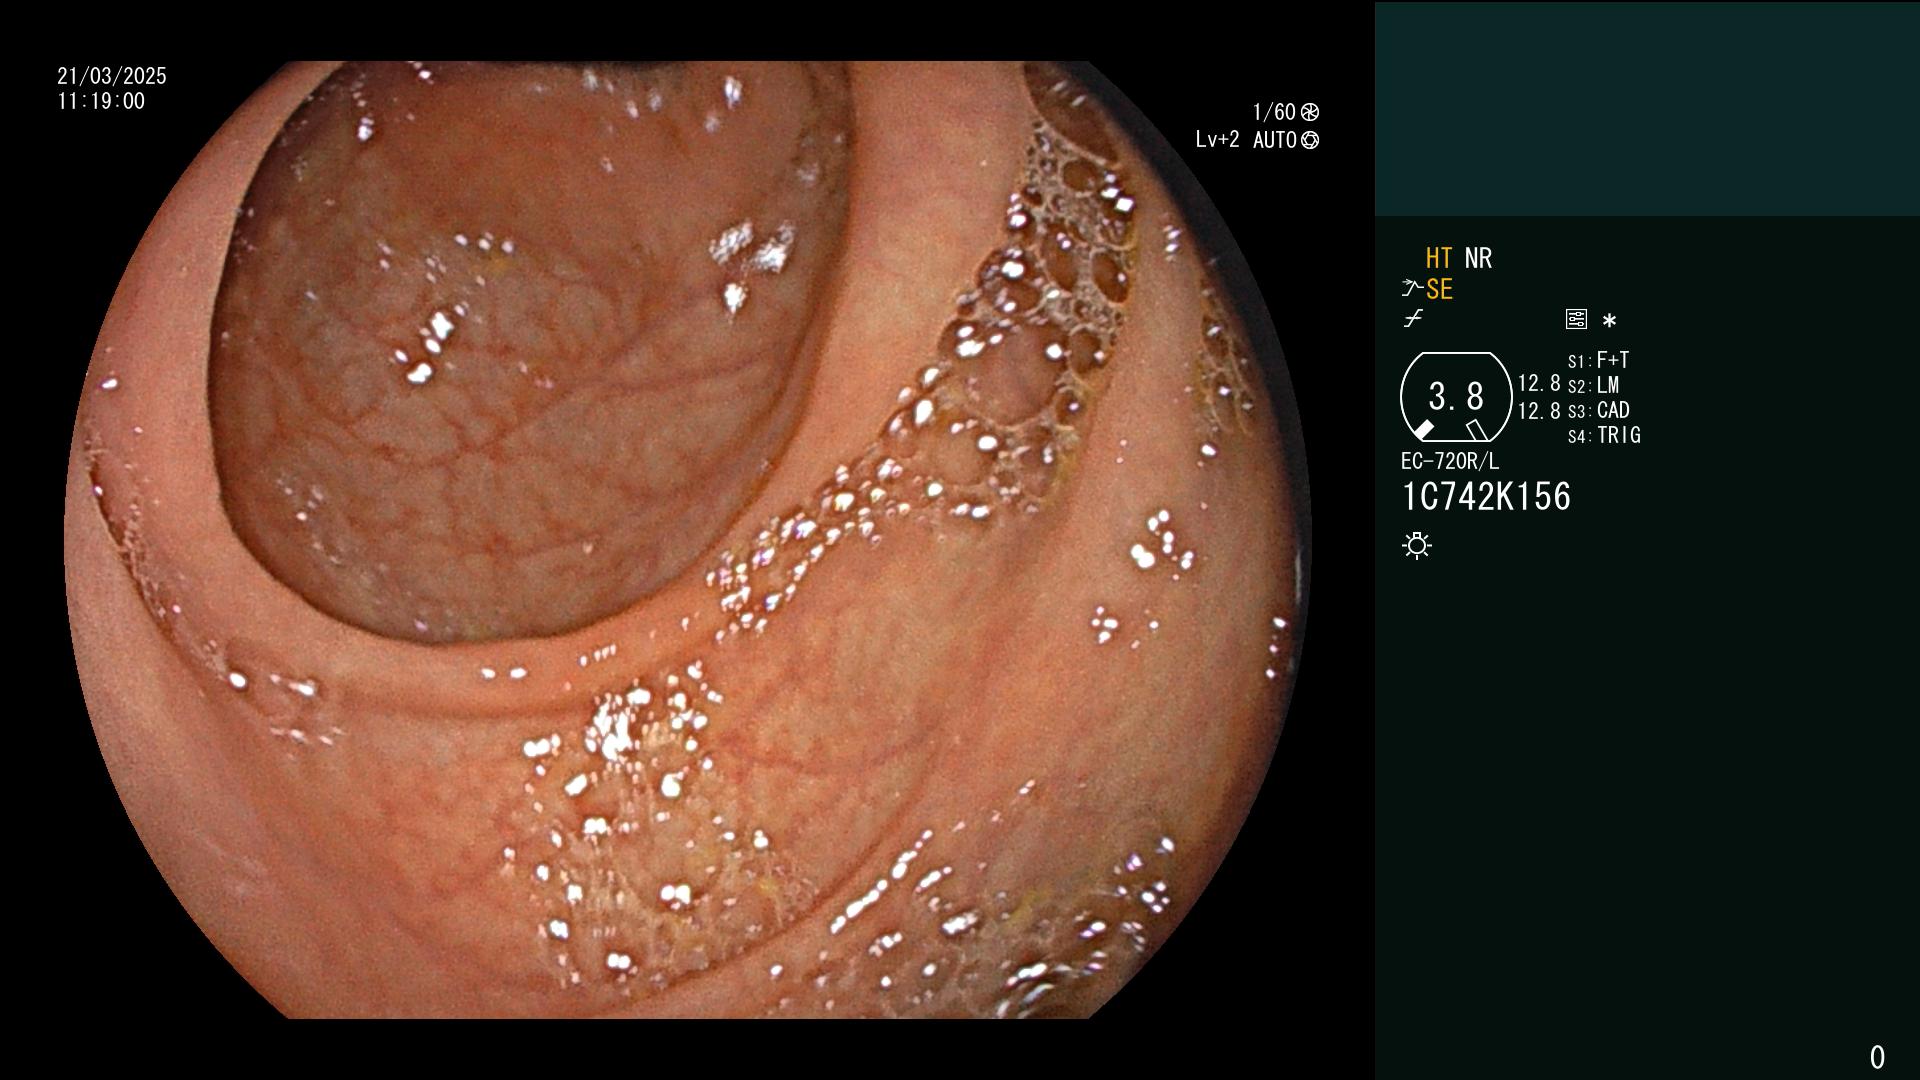Click the image counter 0 at bottom right
The image size is (1920, 1080).
pos(1877,1057)
